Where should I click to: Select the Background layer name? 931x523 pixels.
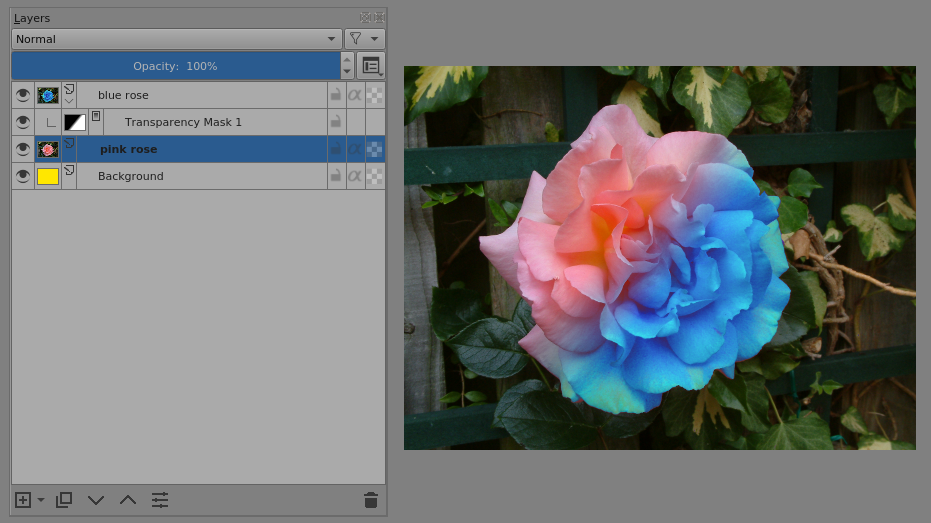pos(131,176)
